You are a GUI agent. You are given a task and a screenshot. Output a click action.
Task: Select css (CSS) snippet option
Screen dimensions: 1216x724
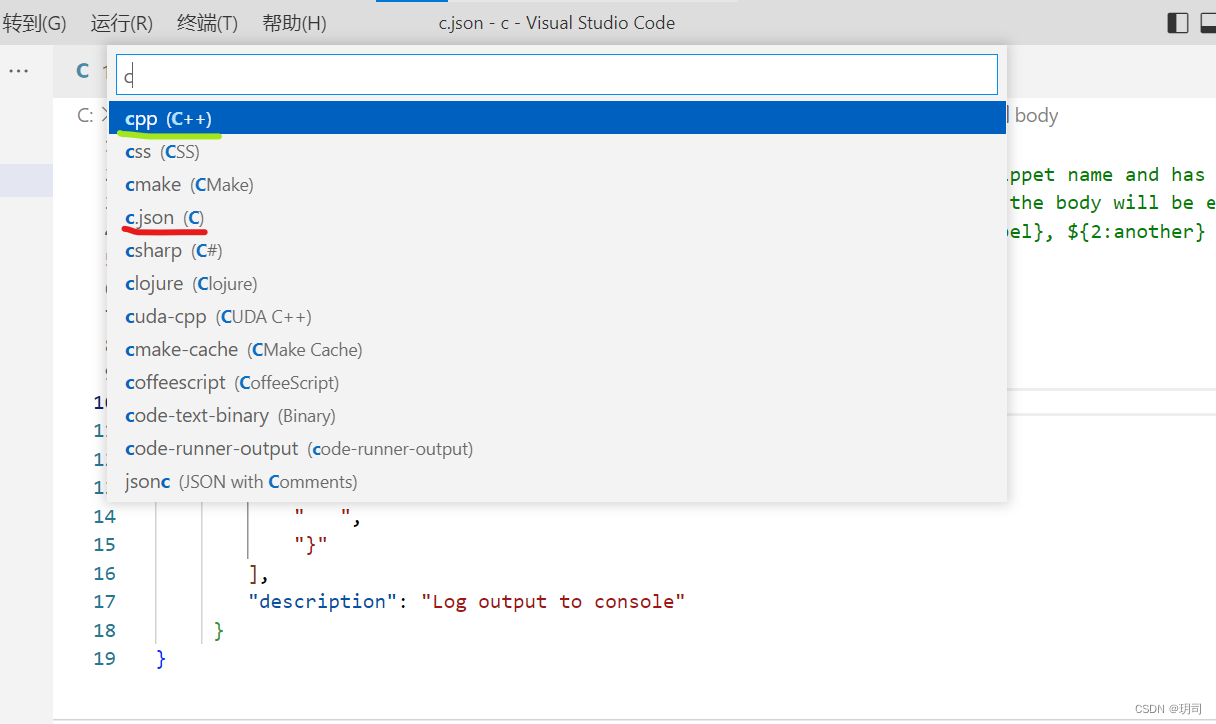coord(557,152)
